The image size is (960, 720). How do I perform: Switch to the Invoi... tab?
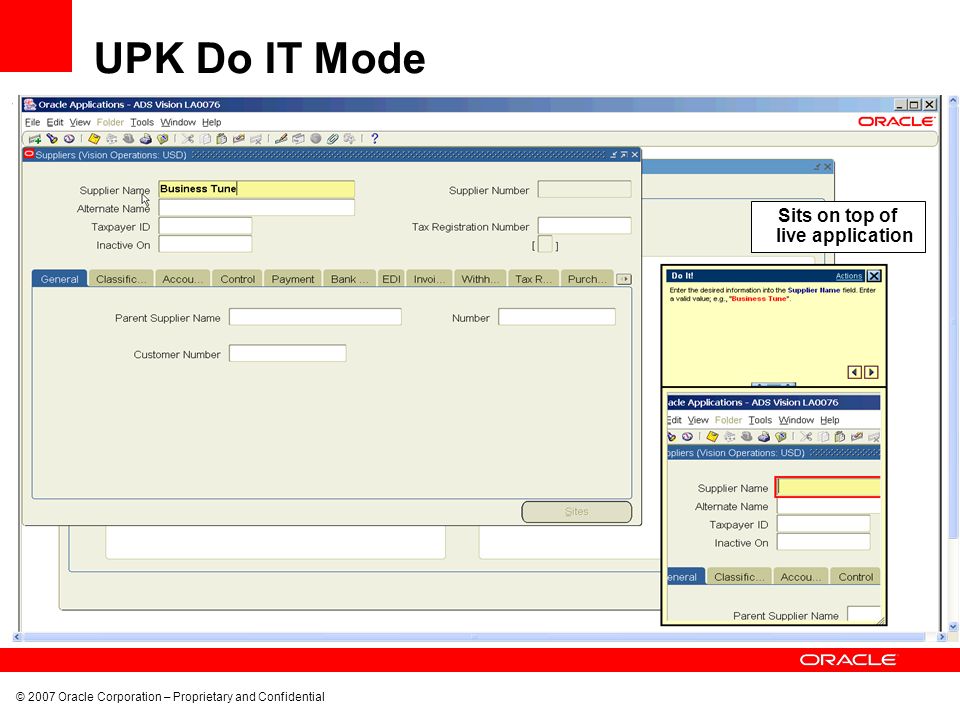point(430,279)
